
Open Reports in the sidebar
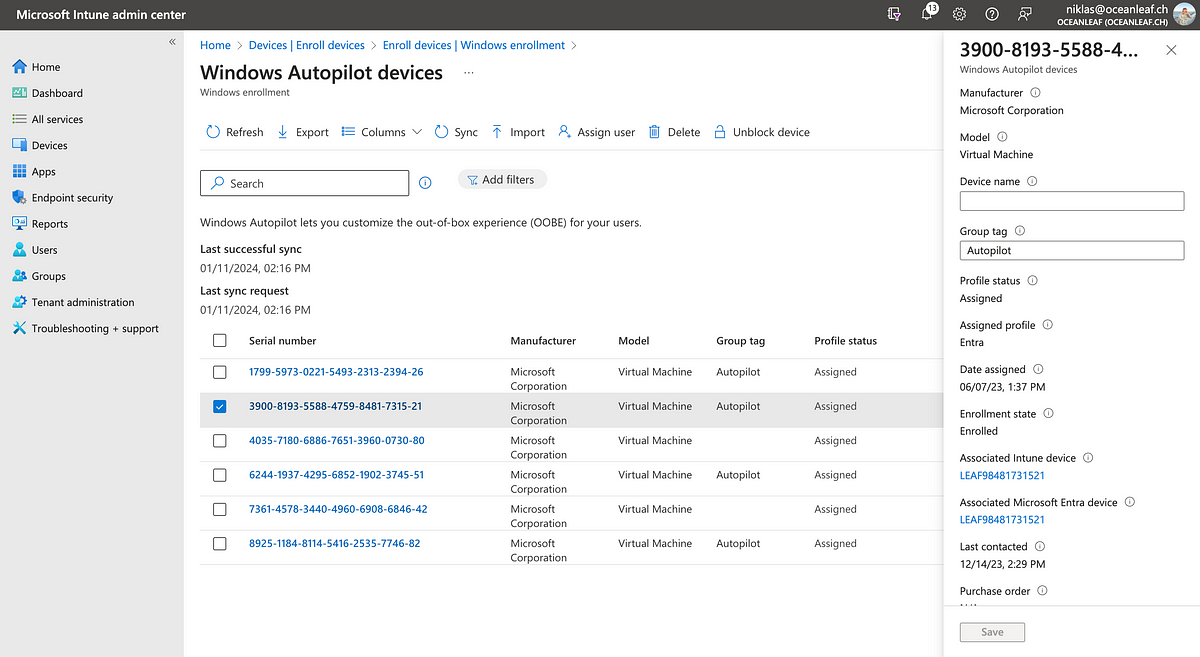click(40, 224)
